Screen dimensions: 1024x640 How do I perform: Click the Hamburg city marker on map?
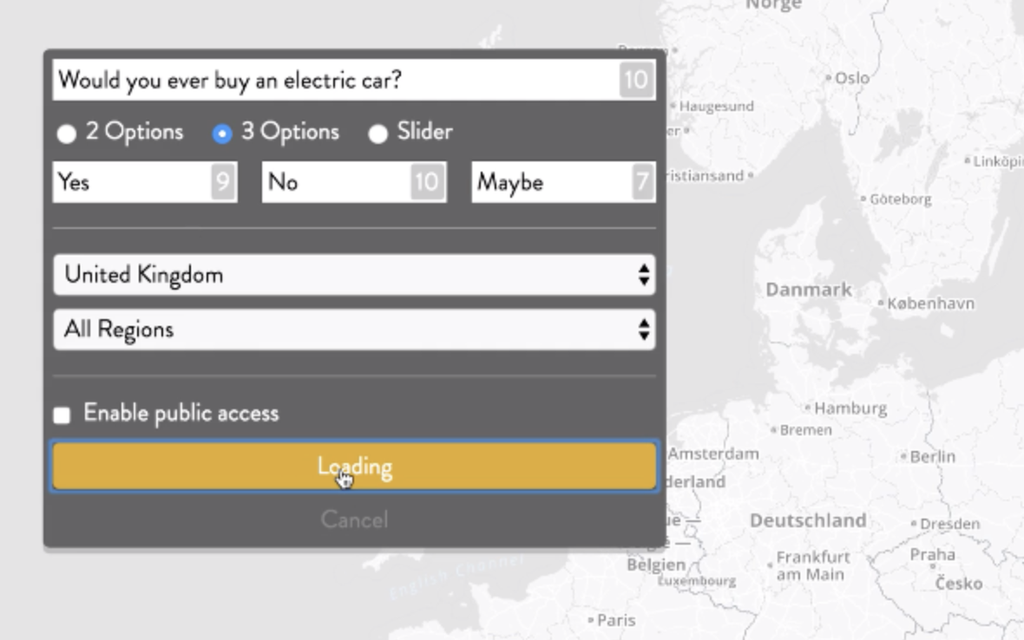pyautogui.click(x=807, y=408)
